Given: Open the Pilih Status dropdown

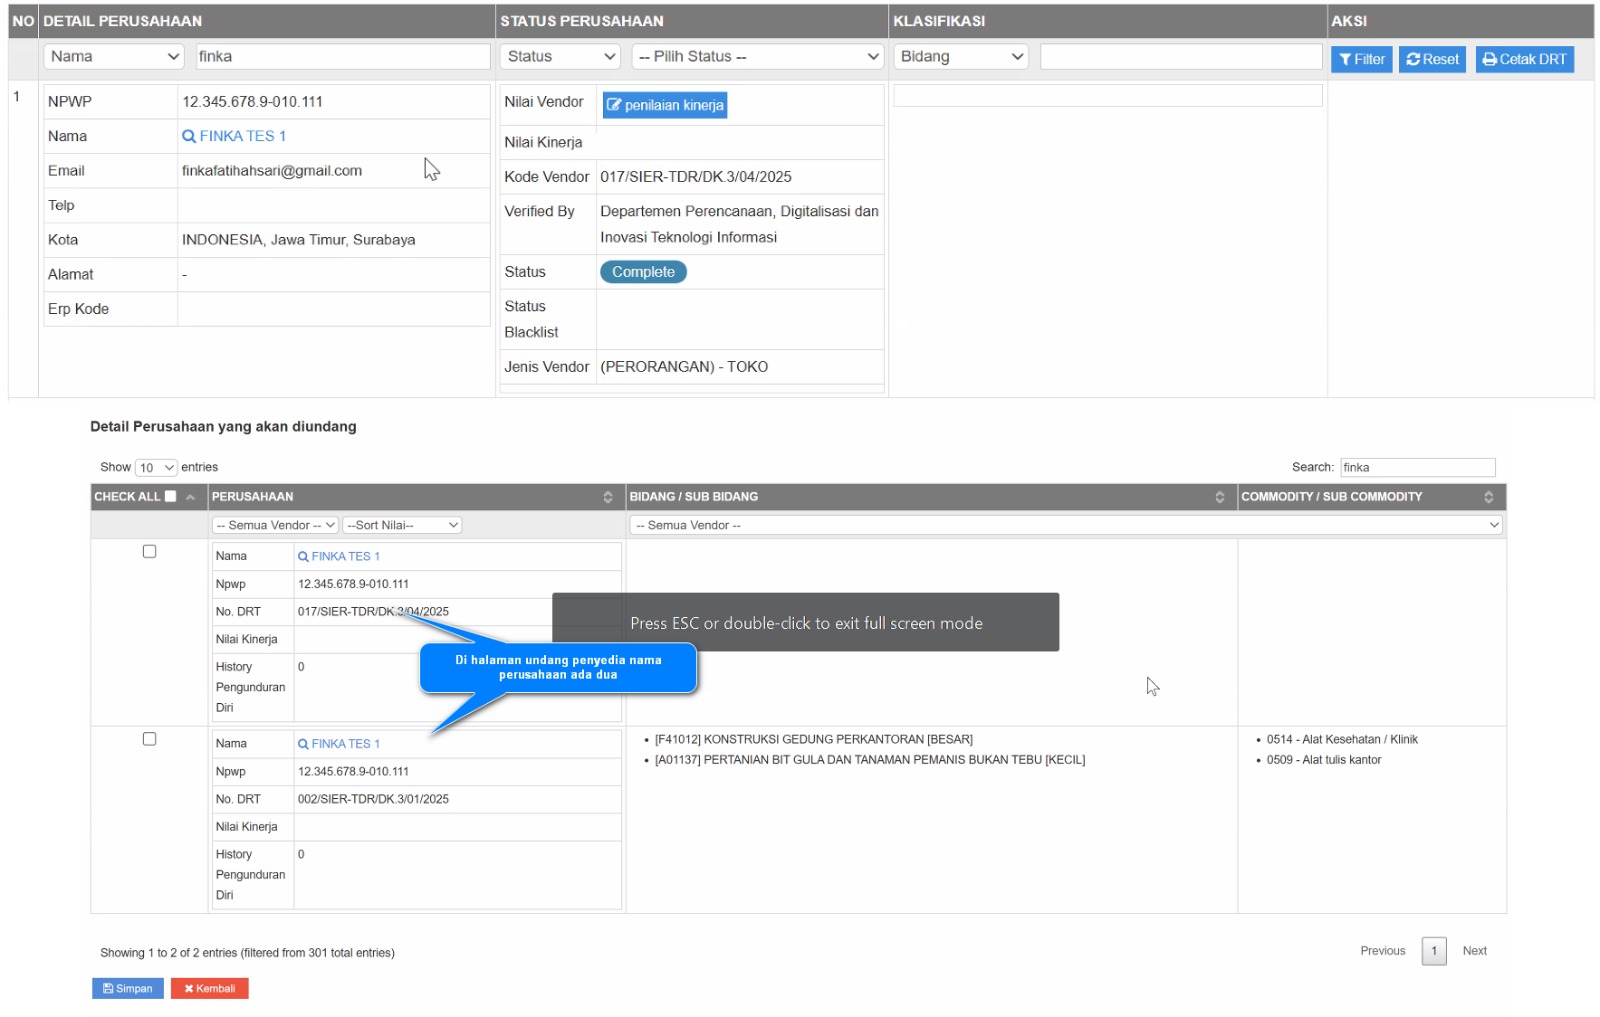Looking at the screenshot, I should click(759, 57).
